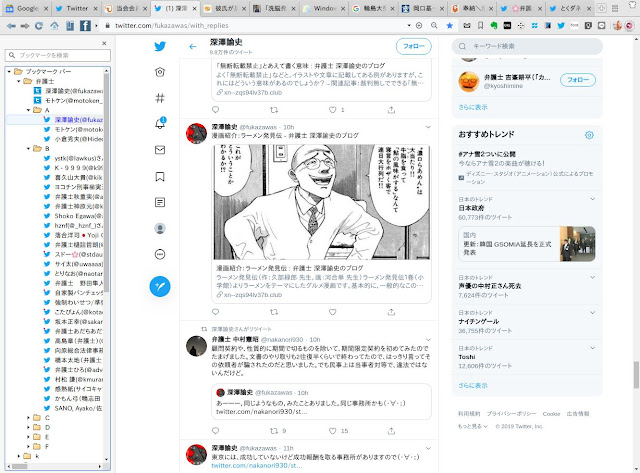The image size is (640, 473).
Task: Expand folder D in bookmarks tree
Action: pyautogui.click(x=28, y=427)
